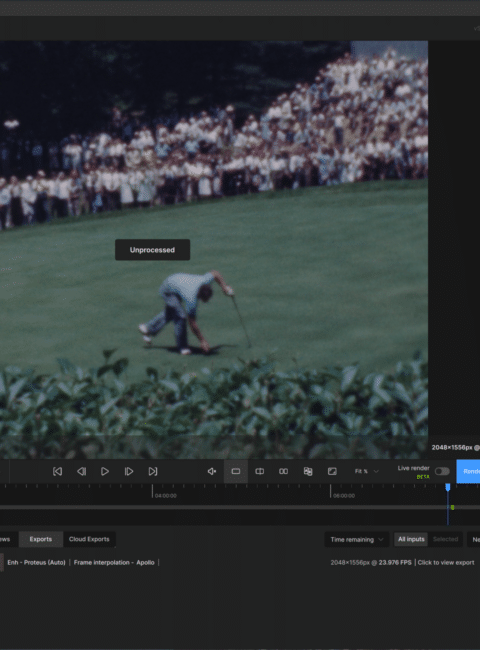Select comparison grid view icon

pyautogui.click(x=308, y=471)
